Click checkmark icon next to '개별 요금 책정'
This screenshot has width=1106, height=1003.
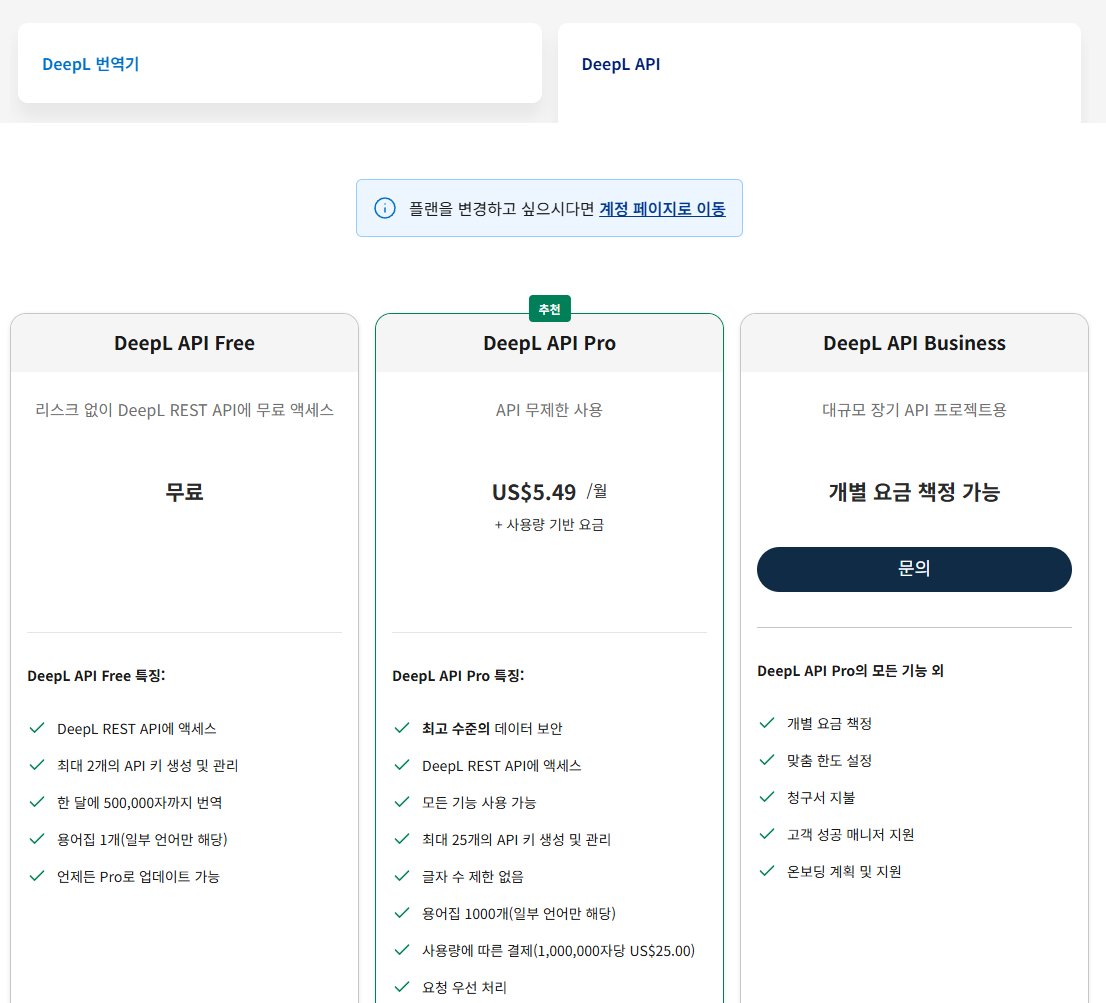[x=767, y=723]
